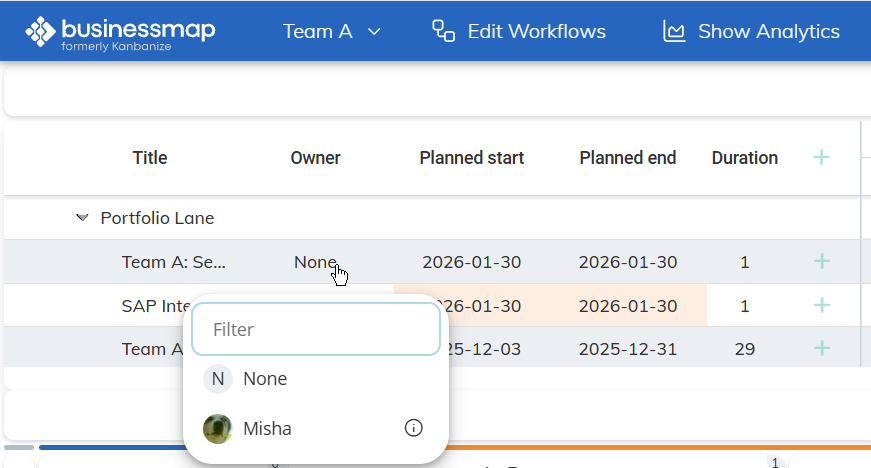
Task: Click the Duration column header
Action: click(x=744, y=158)
